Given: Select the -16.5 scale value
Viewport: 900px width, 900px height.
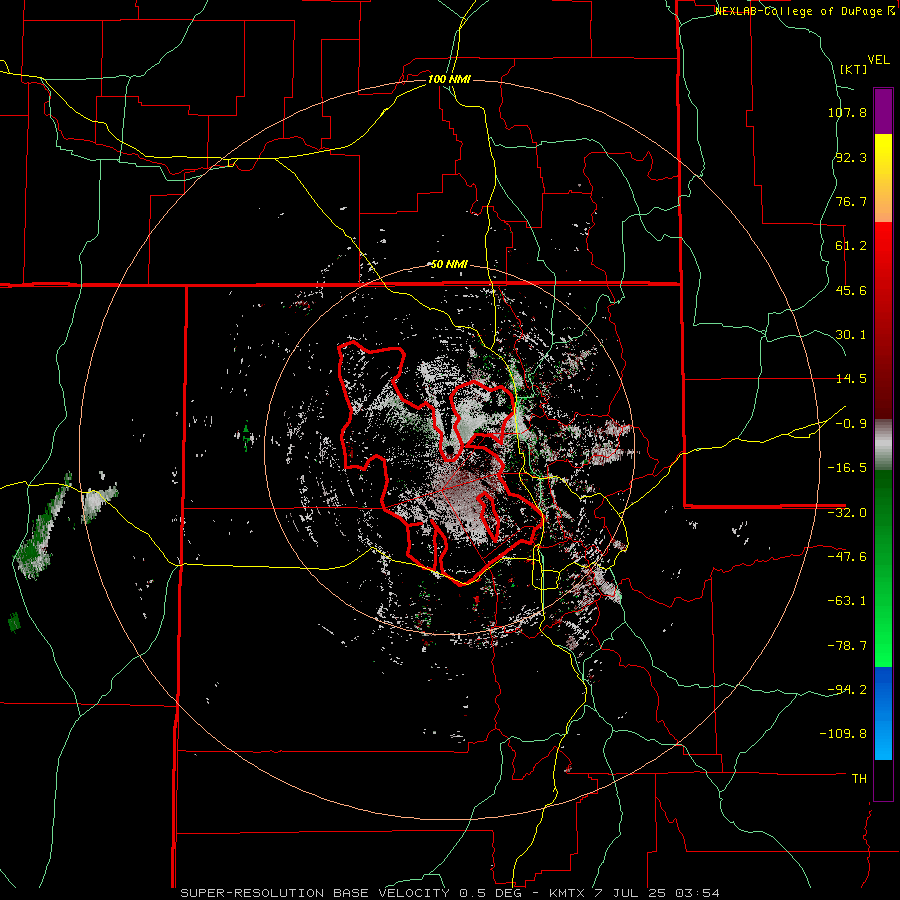Looking at the screenshot, I should click(847, 468).
